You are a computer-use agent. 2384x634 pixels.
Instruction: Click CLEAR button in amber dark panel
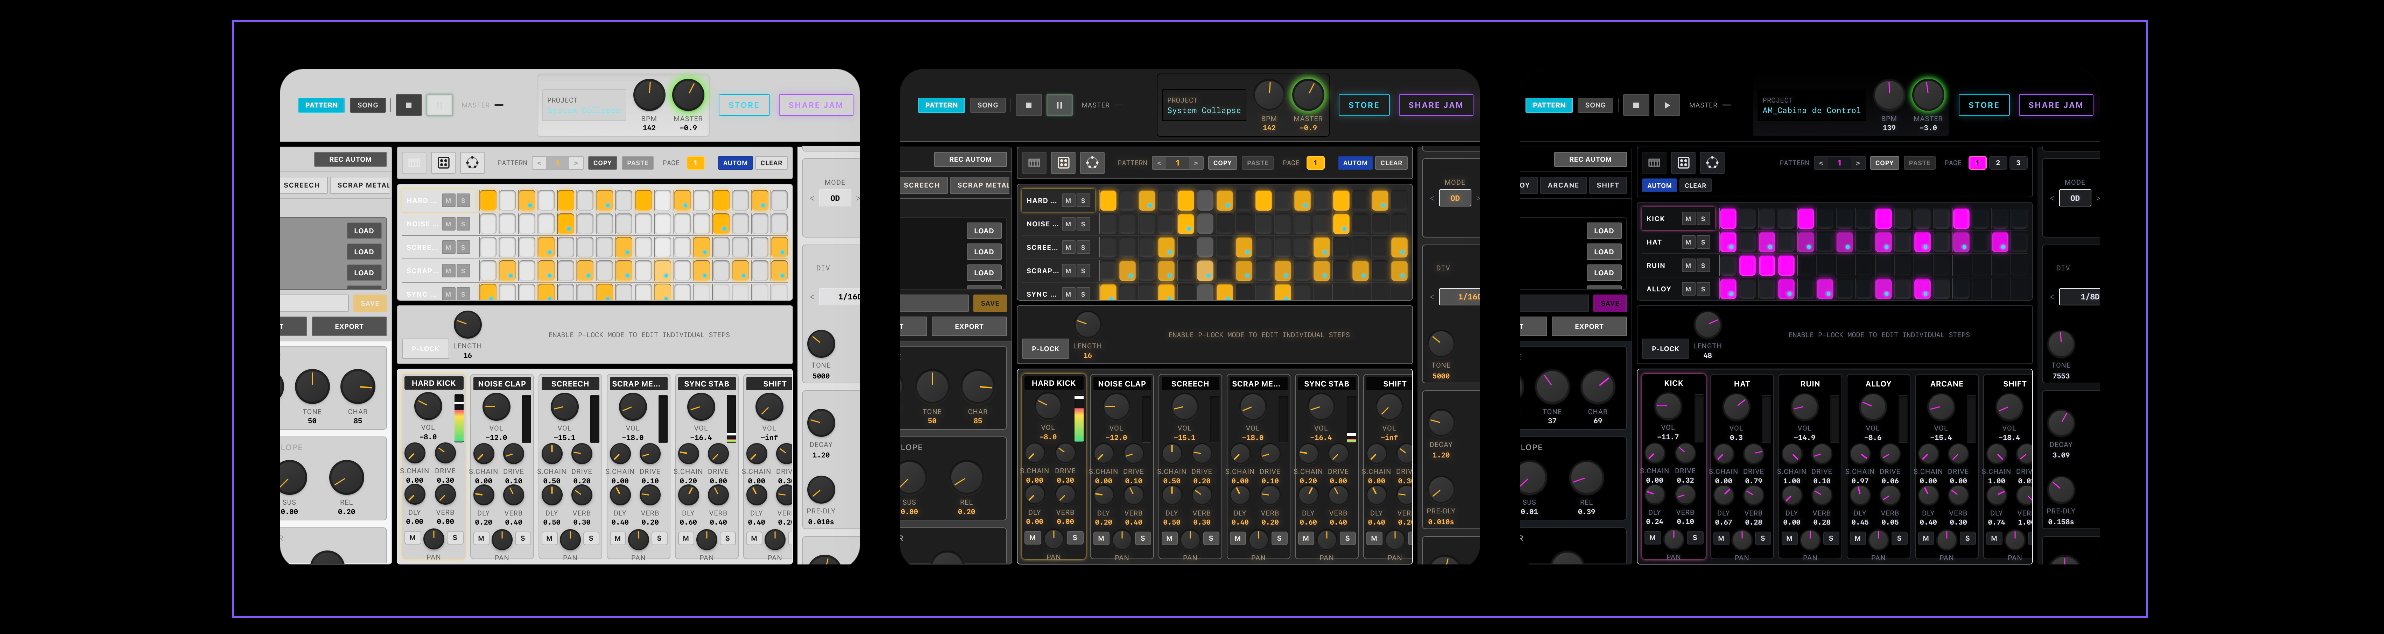(1391, 163)
